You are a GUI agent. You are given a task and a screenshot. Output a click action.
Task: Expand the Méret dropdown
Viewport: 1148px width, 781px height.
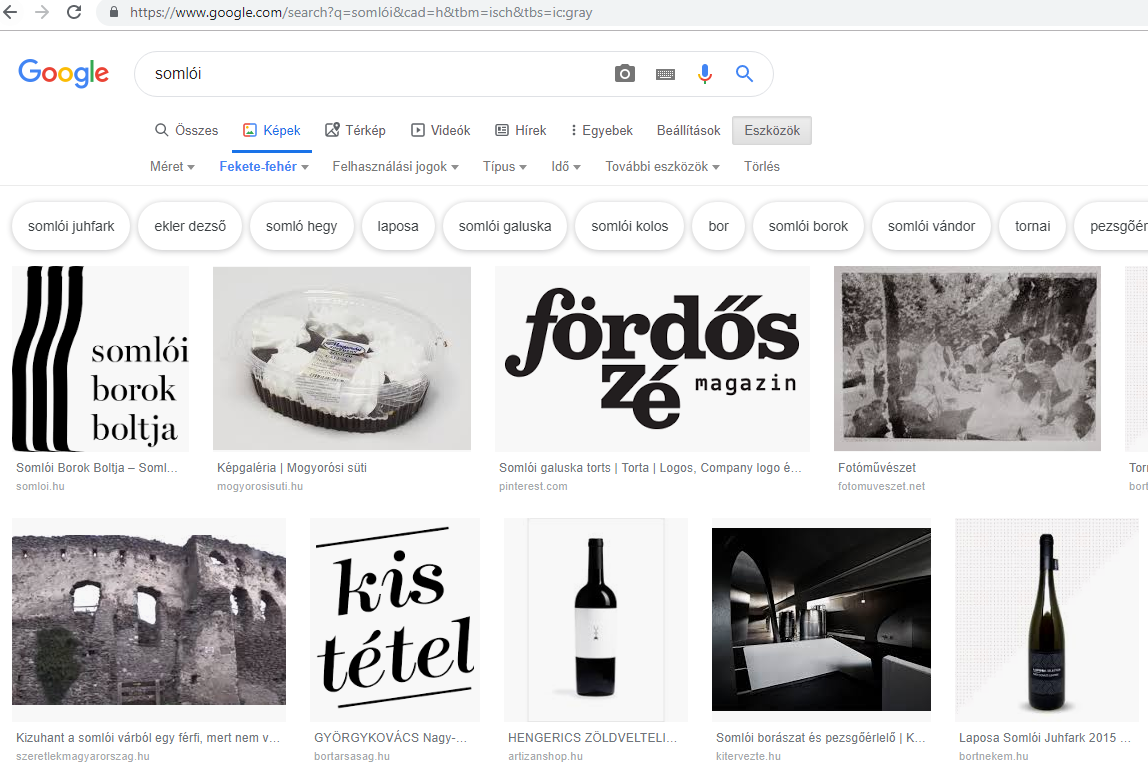pos(172,166)
